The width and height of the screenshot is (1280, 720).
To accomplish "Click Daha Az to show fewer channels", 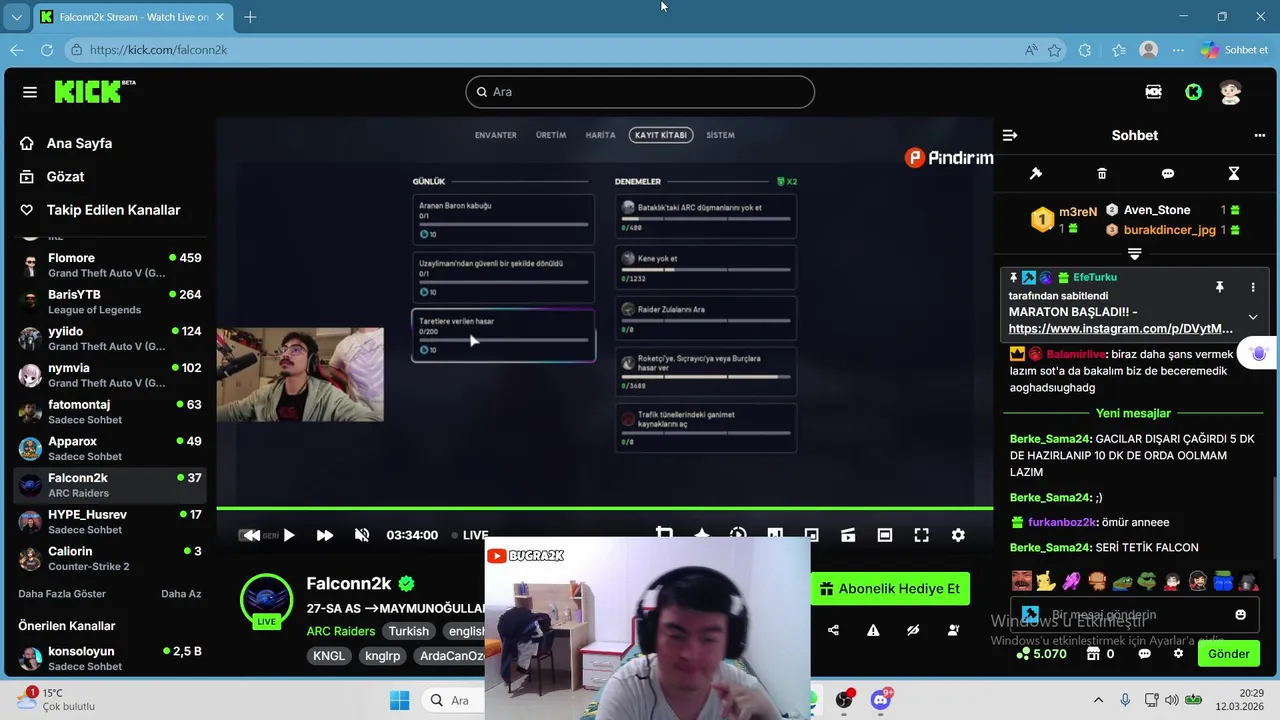I will pos(181,594).
